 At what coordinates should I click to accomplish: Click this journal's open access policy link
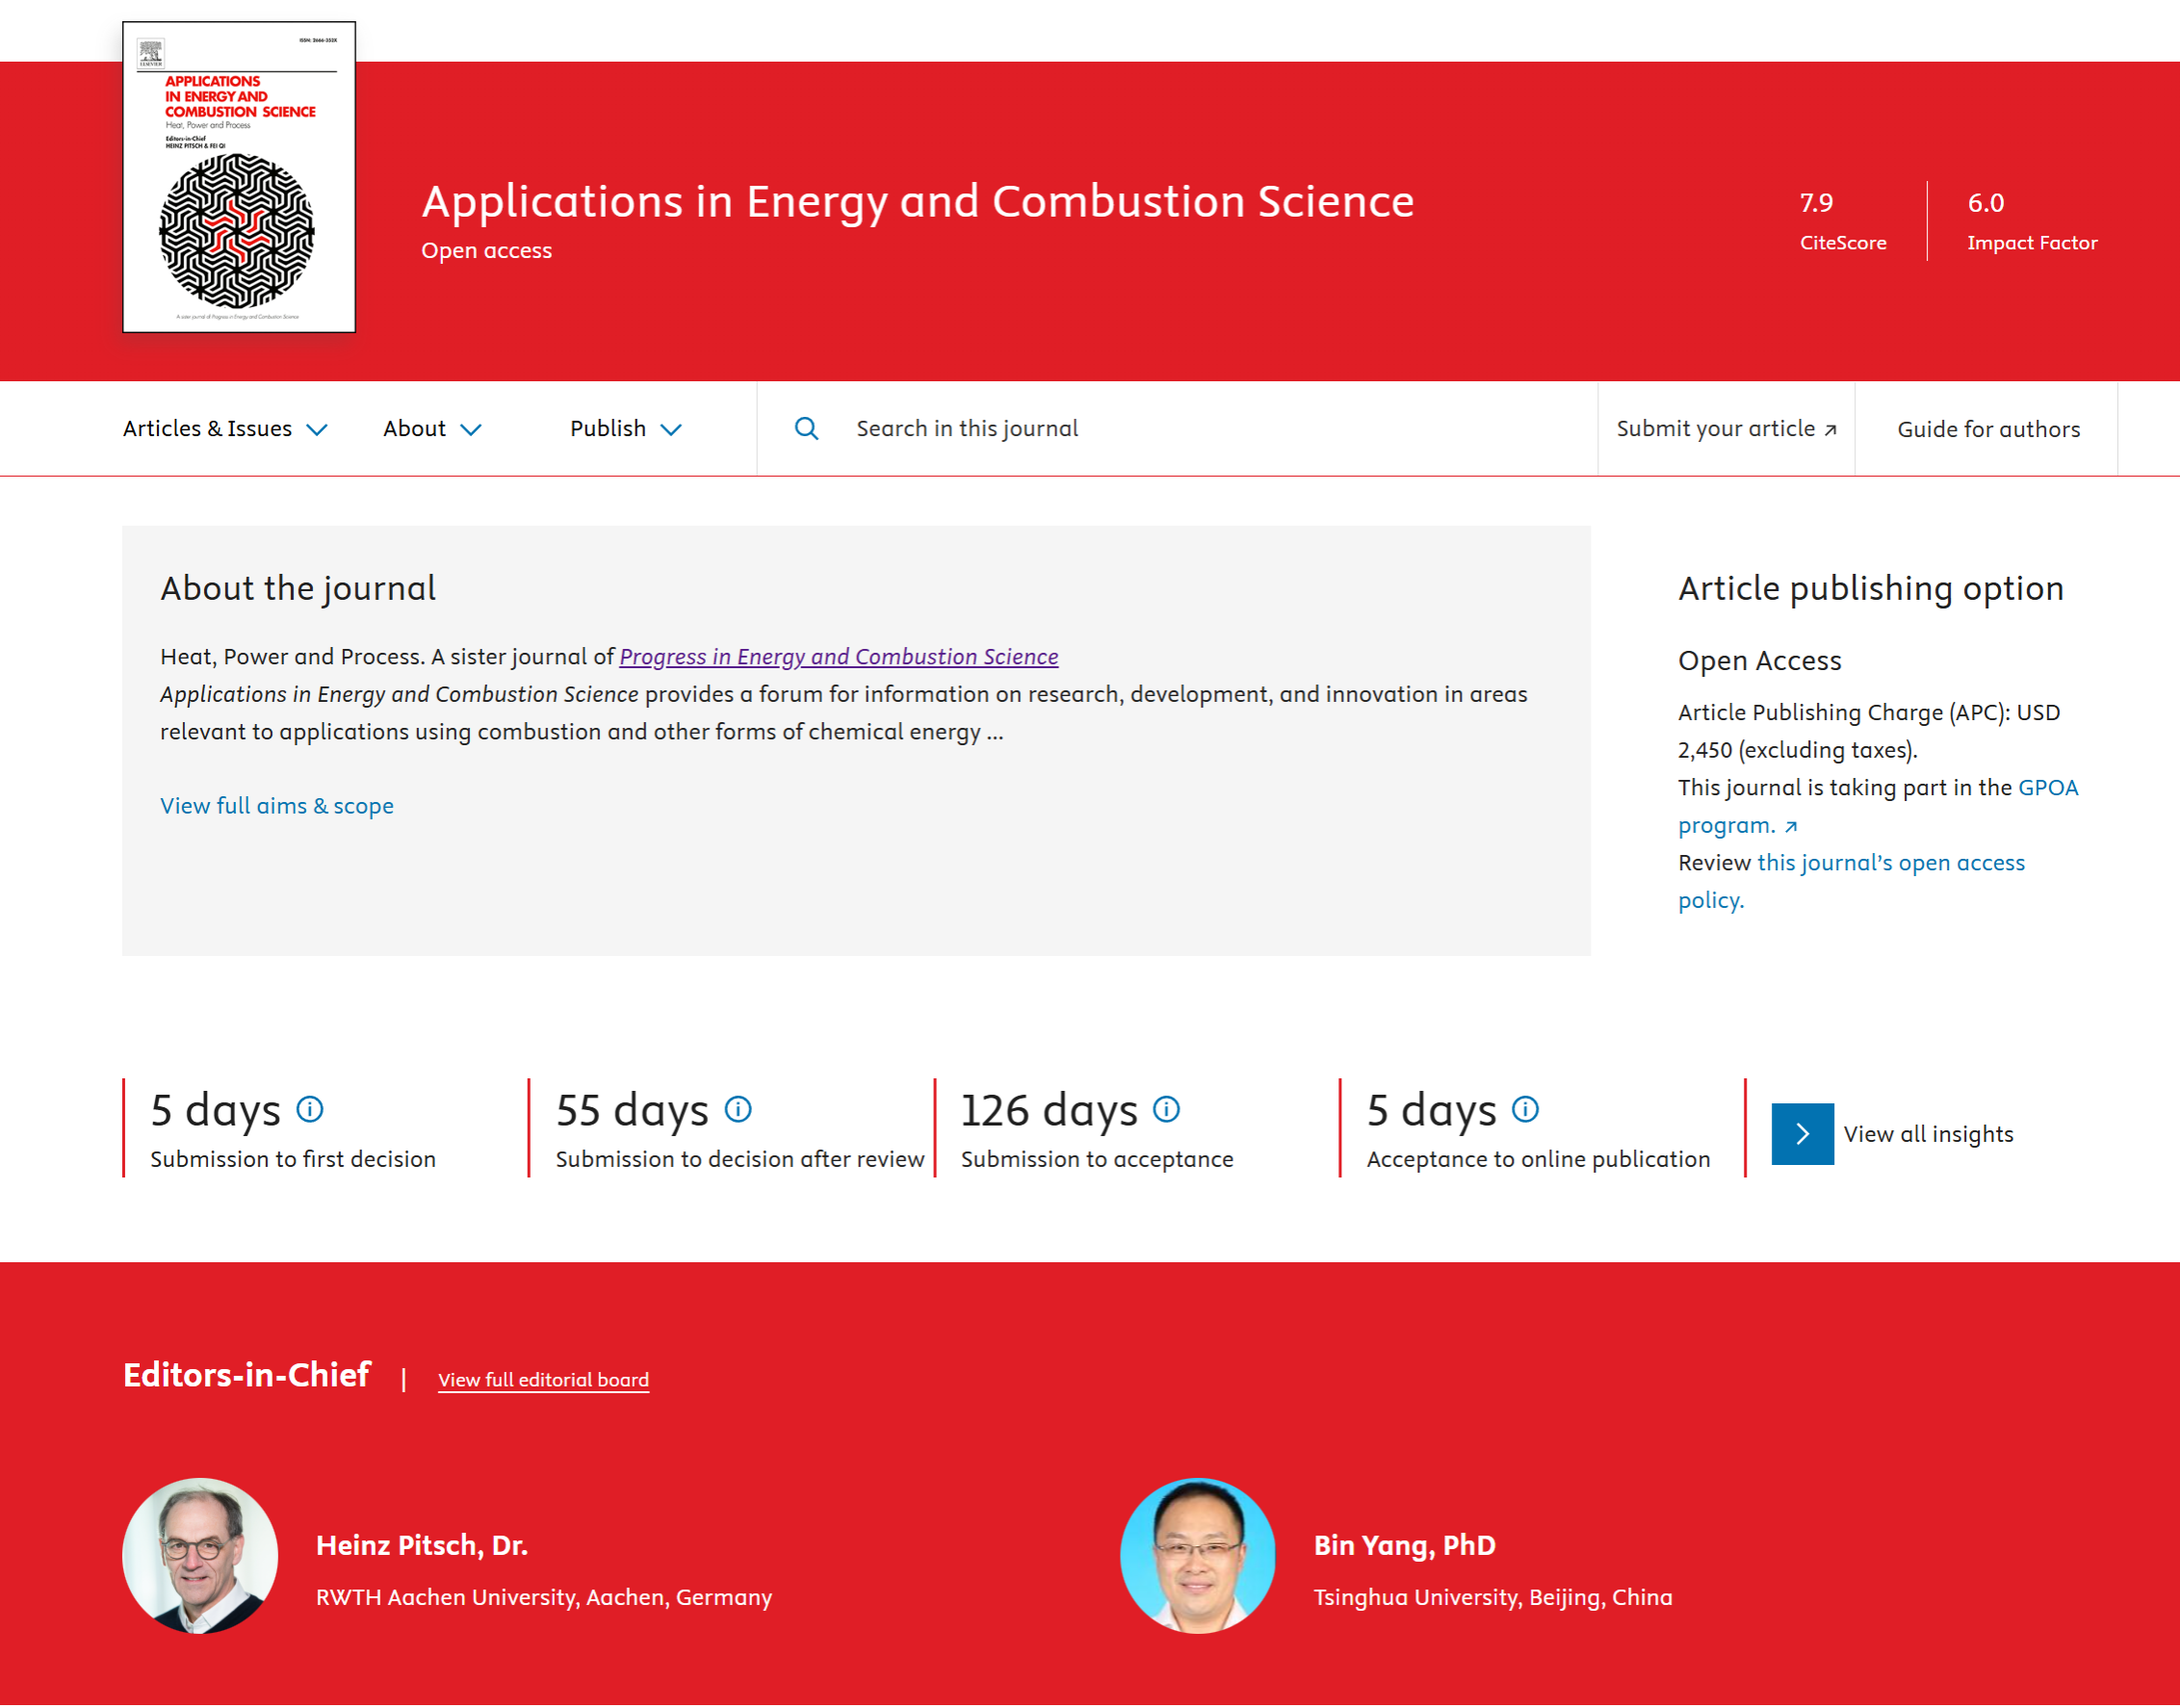1890,863
